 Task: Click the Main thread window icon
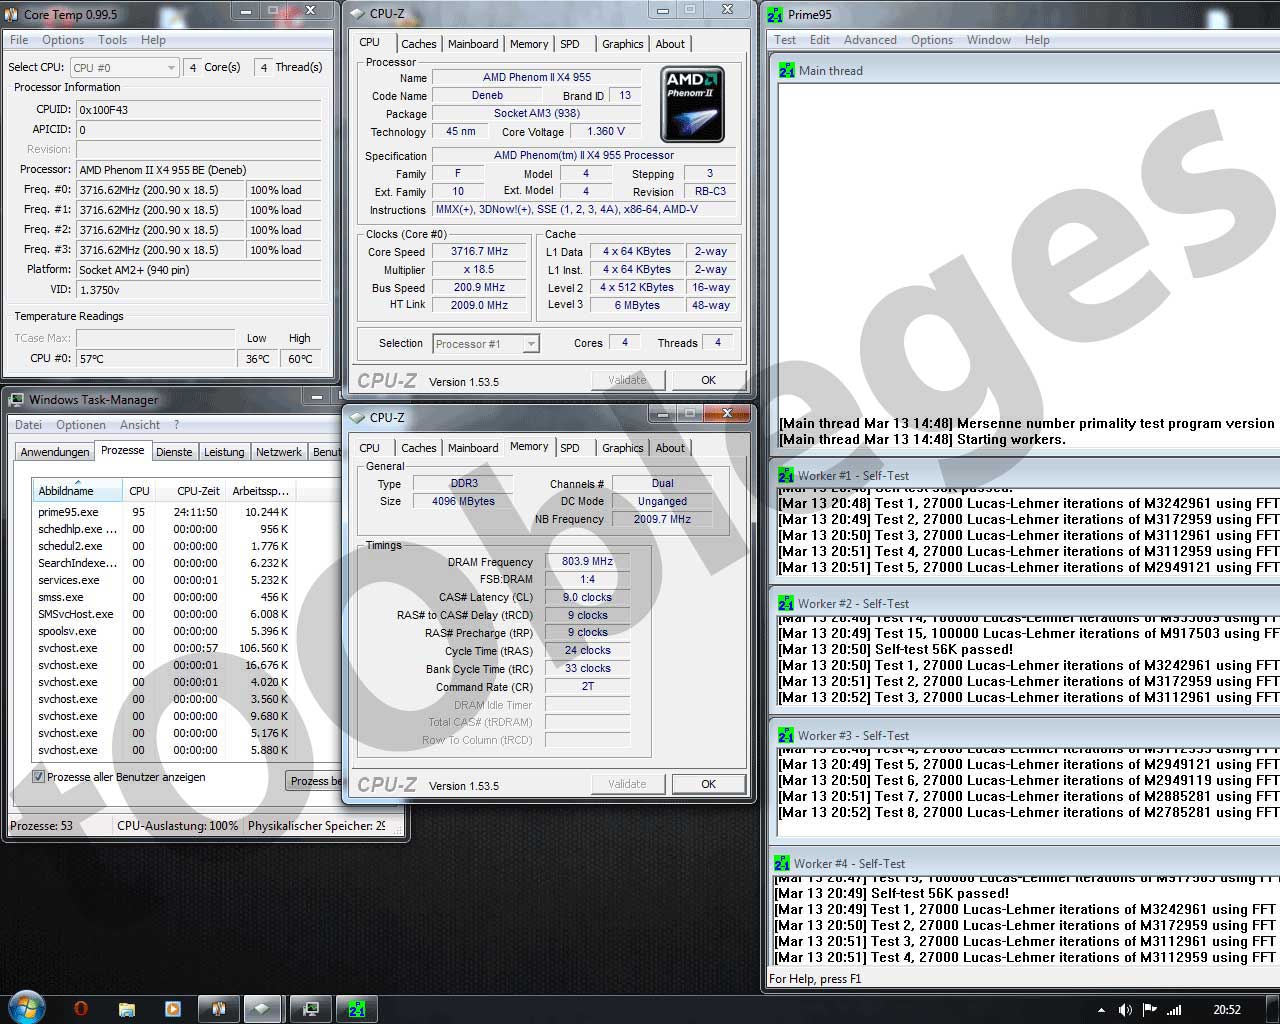786,70
